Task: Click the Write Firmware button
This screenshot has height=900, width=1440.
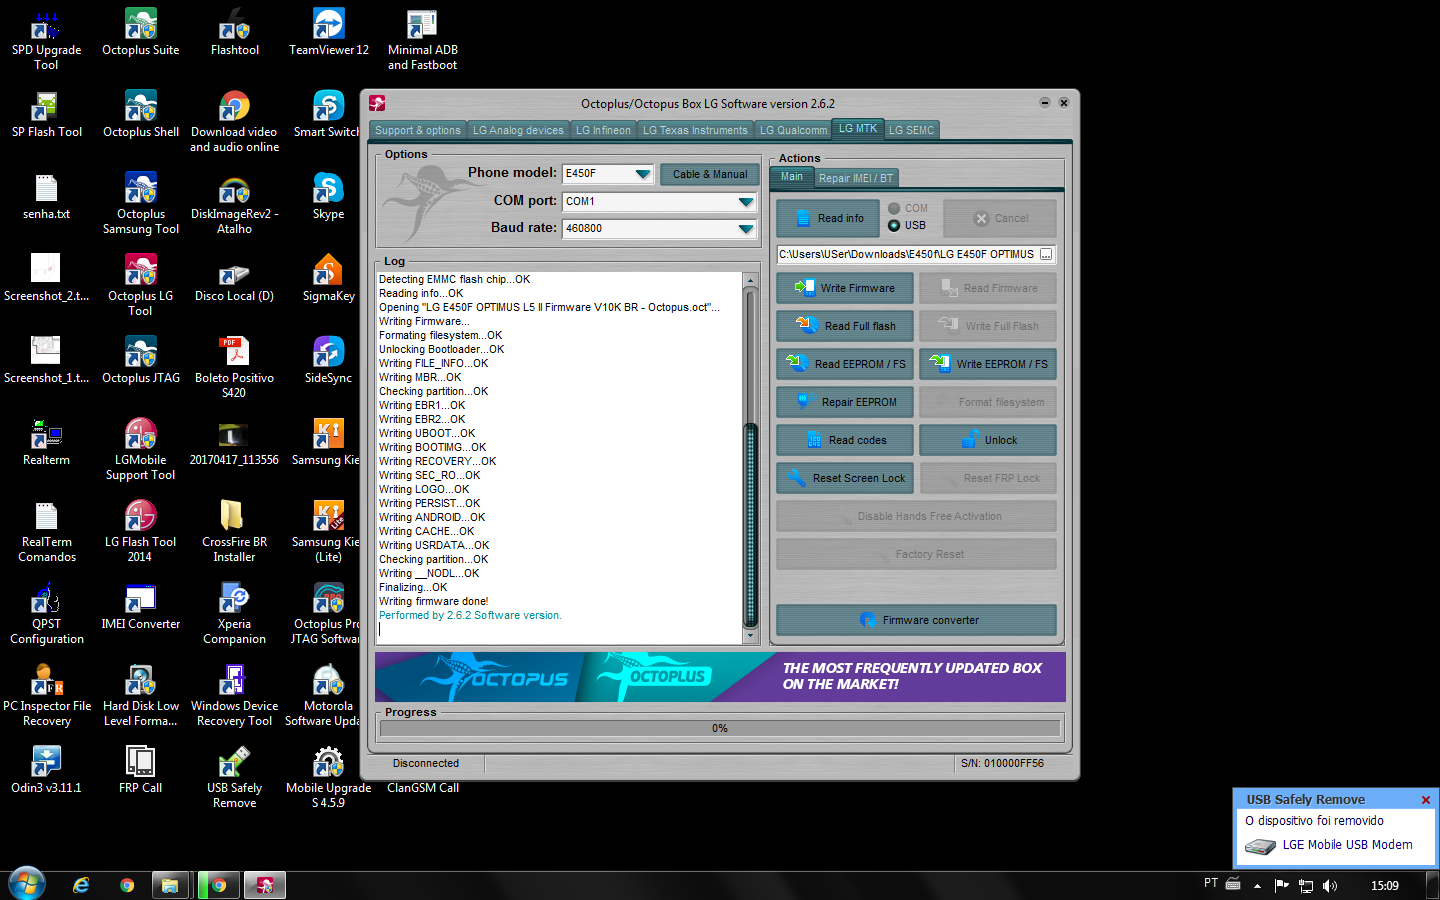Action: click(x=845, y=288)
